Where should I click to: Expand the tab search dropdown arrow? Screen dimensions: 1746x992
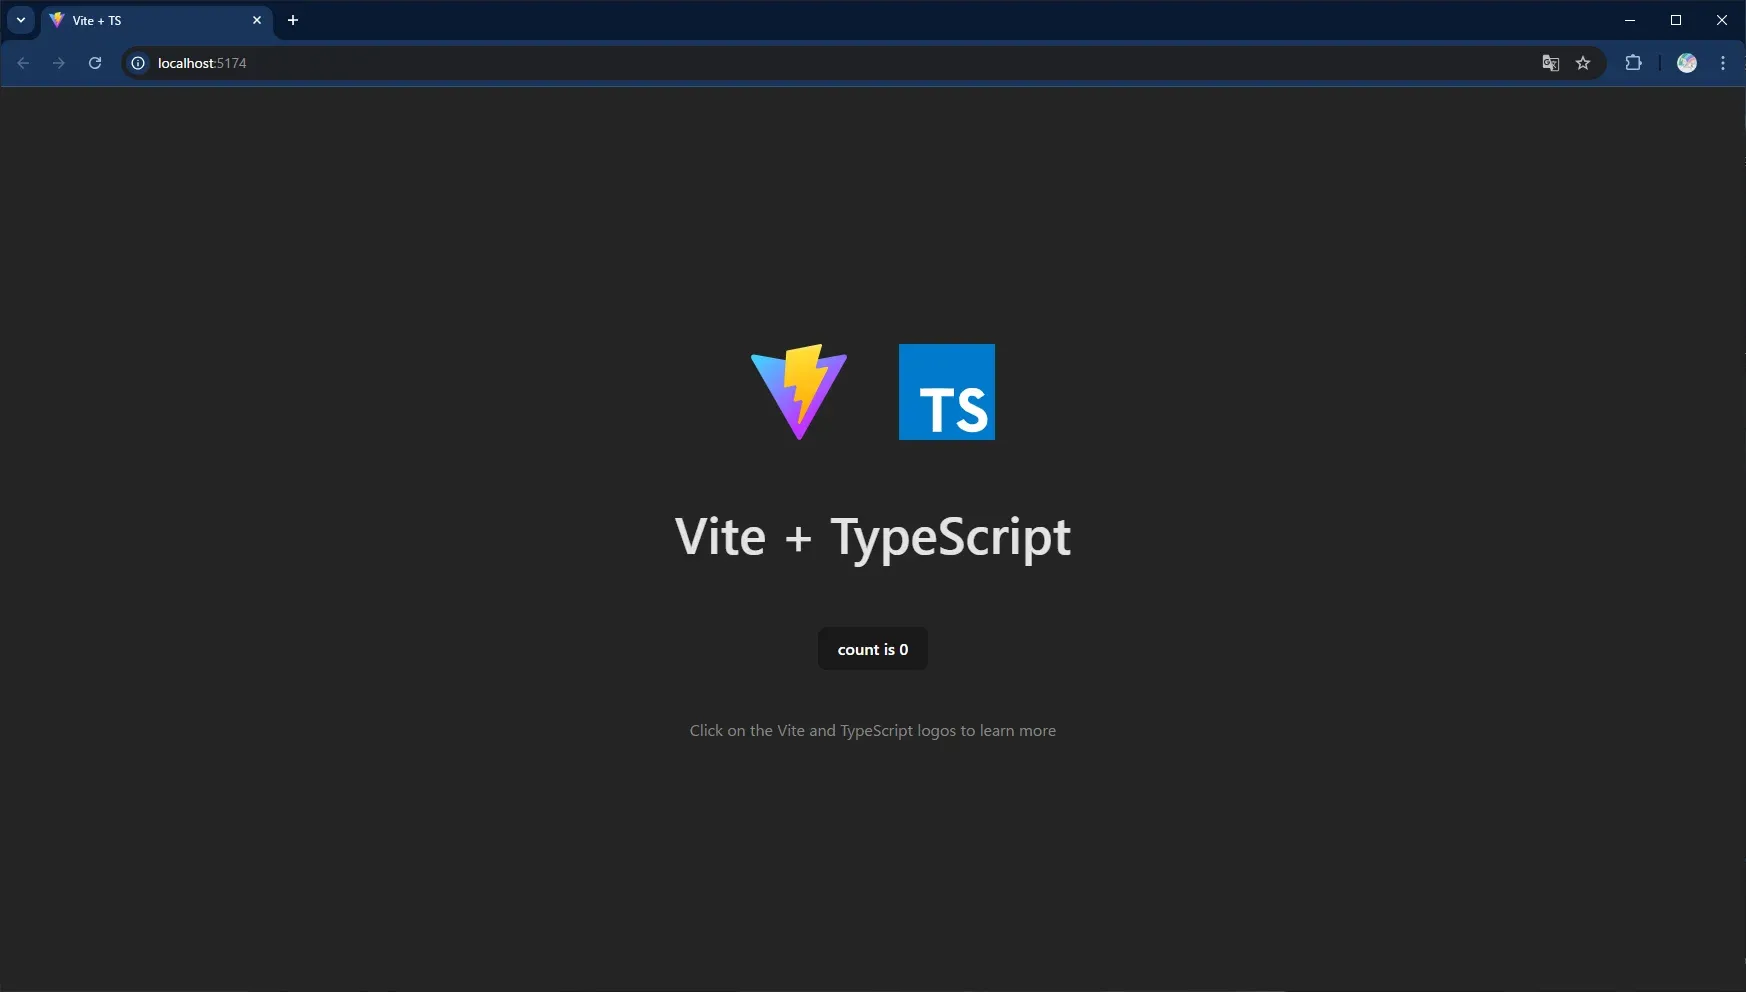point(20,20)
